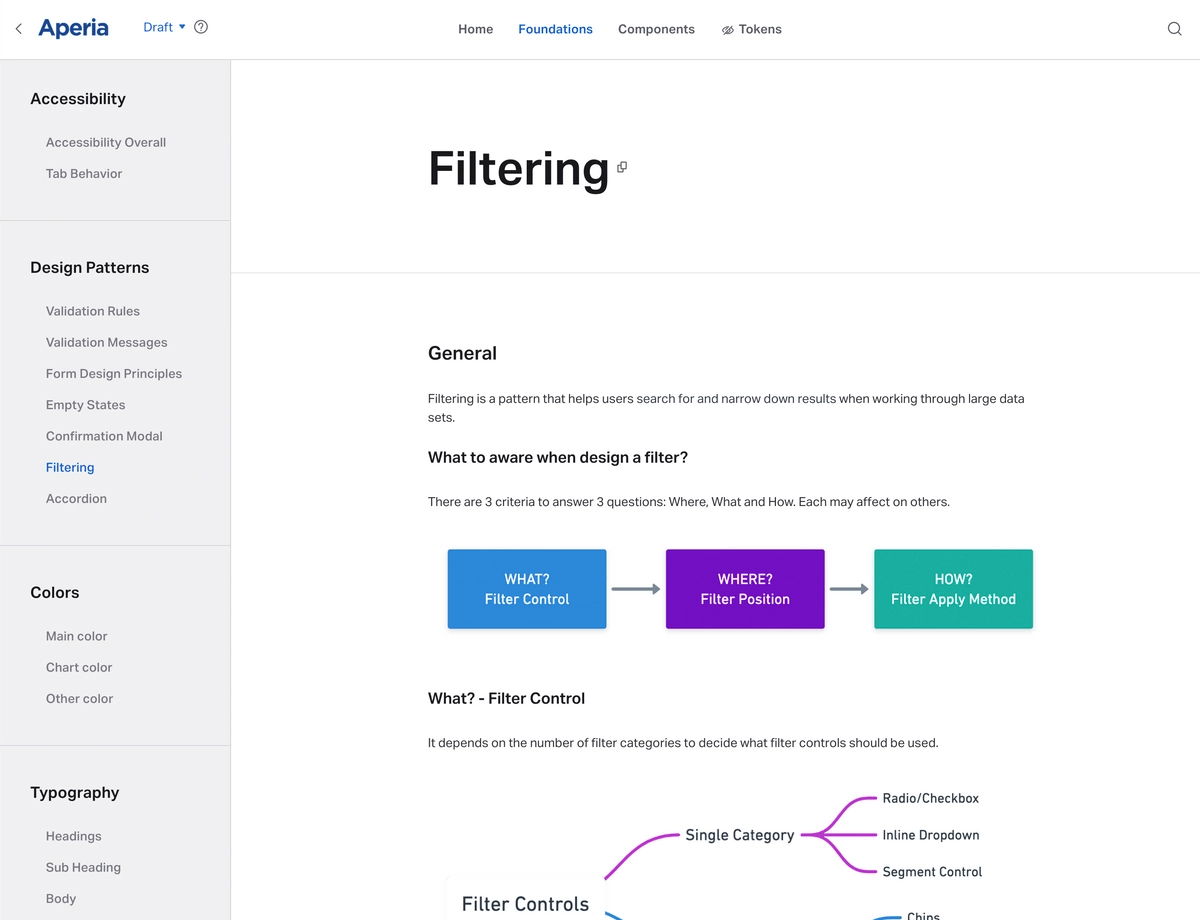Click the back arrow beside Aperia logo

click(x=18, y=29)
